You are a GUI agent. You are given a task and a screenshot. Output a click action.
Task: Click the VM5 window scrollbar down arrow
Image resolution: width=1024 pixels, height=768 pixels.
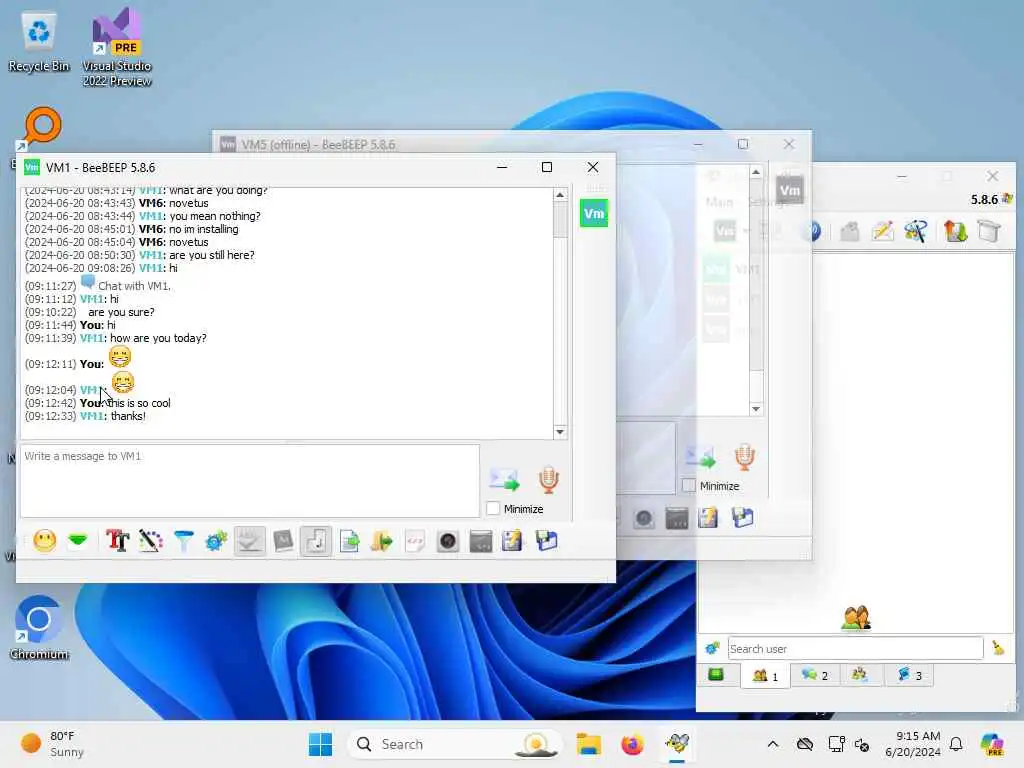[756, 409]
